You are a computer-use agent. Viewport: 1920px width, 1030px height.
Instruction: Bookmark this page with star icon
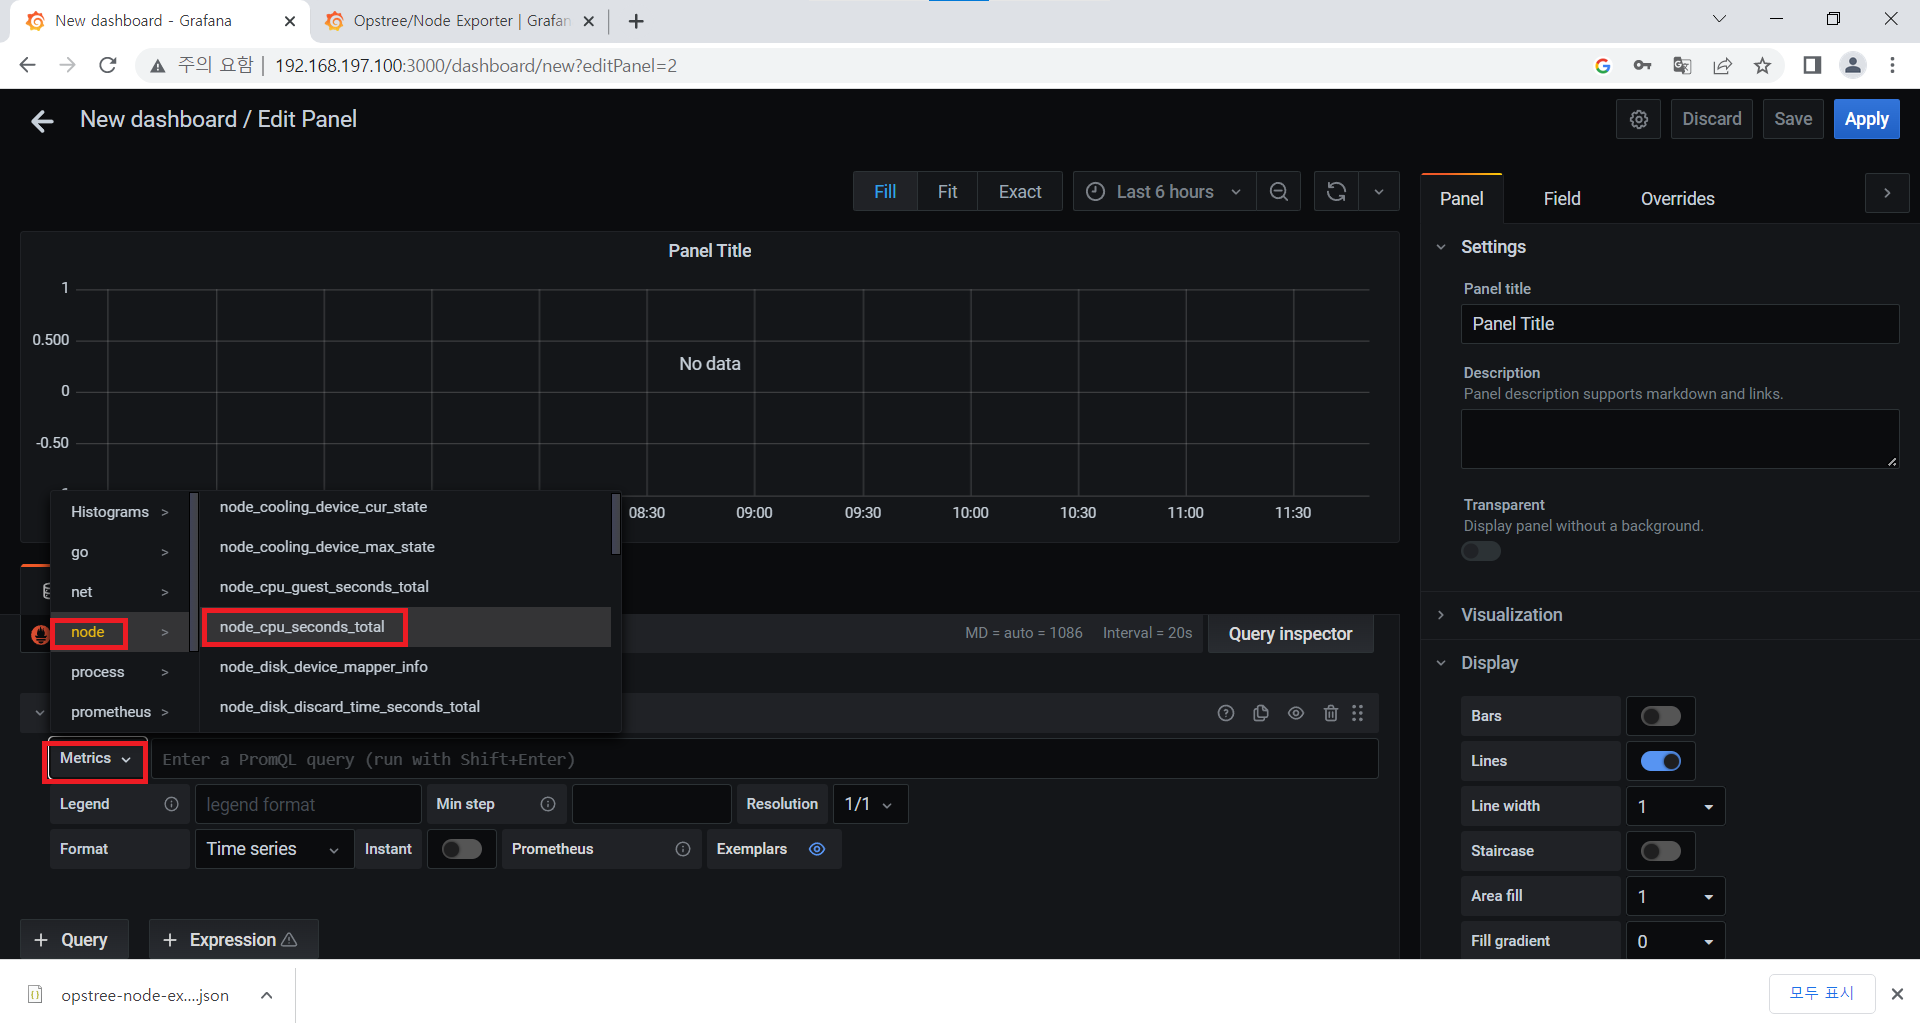coord(1762,65)
